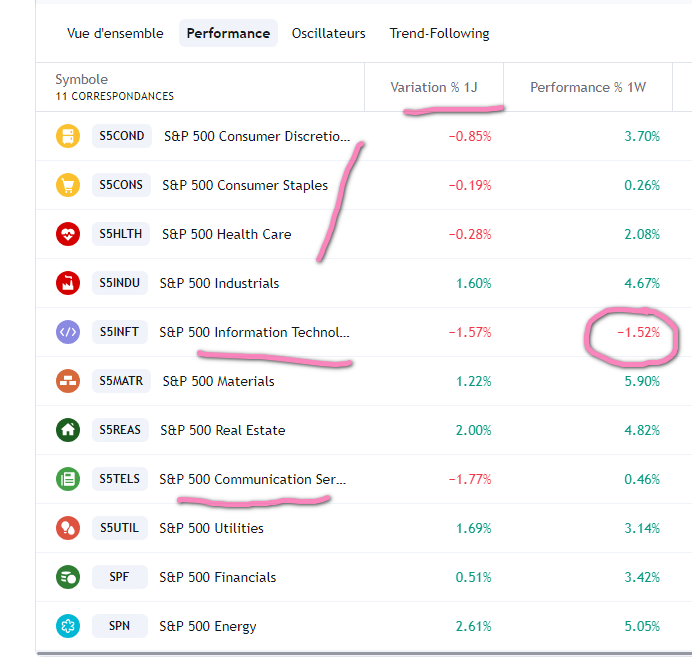Image resolution: width=692 pixels, height=664 pixels.
Task: Select the Trend-Following tab
Action: point(439,33)
